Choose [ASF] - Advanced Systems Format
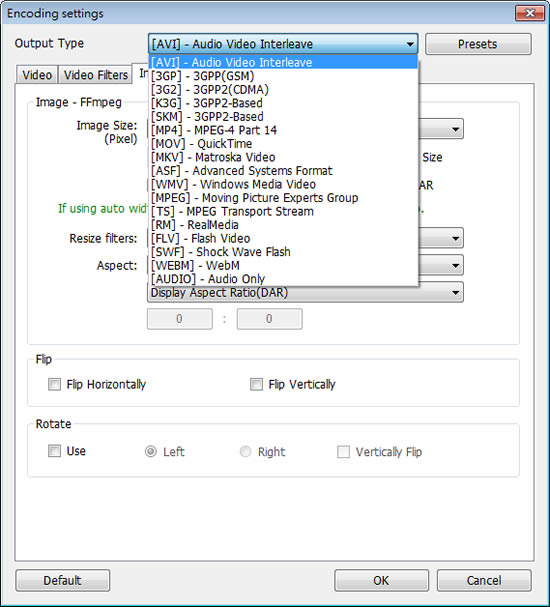This screenshot has width=550, height=607. point(283,171)
